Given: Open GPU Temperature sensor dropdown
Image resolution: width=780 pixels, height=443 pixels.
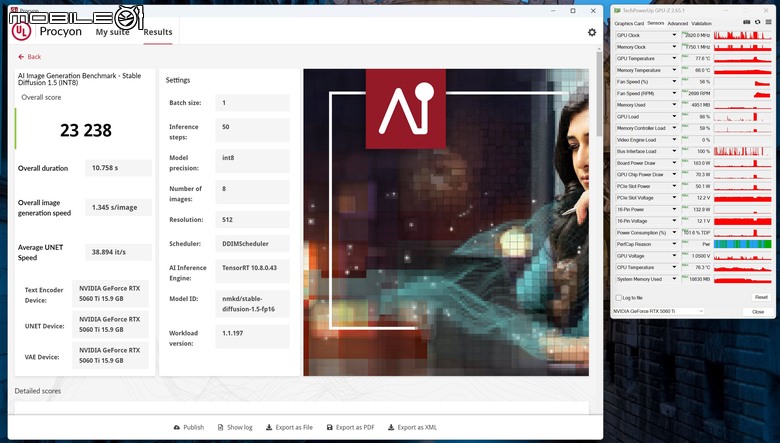Looking at the screenshot, I should [674, 58].
